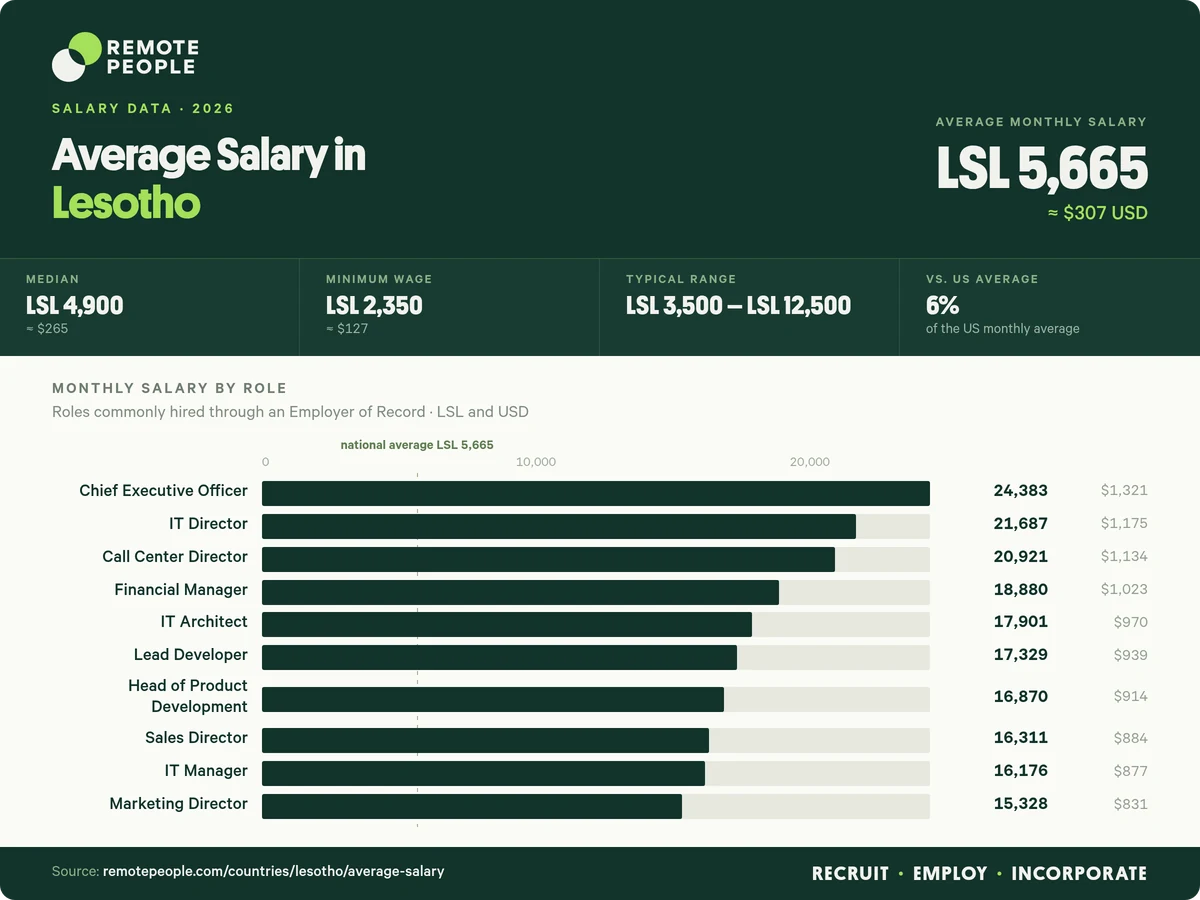Click the 'national average LSL 5,665' marker label
Screen dimensions: 1200x900
point(417,445)
